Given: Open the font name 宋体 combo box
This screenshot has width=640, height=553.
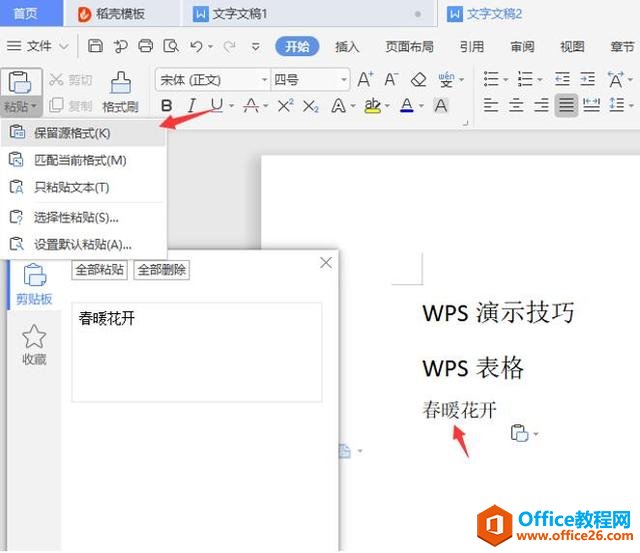Looking at the screenshot, I should pos(213,80).
